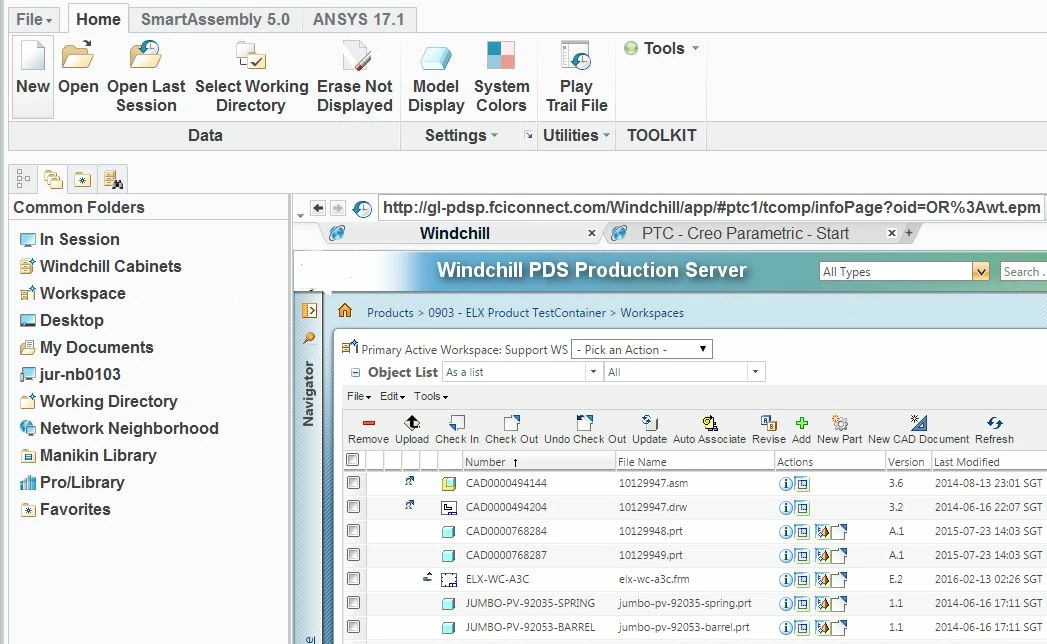Open the Workspaces breadcrumb link
Viewport: 1047px width, 644px height.
coord(652,313)
